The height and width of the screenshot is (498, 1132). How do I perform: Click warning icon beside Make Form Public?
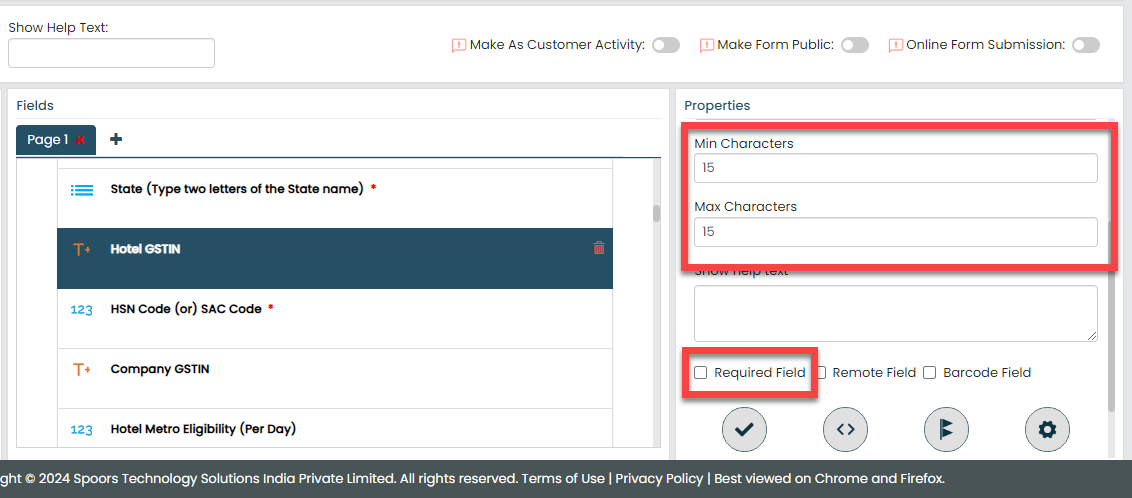pos(706,45)
